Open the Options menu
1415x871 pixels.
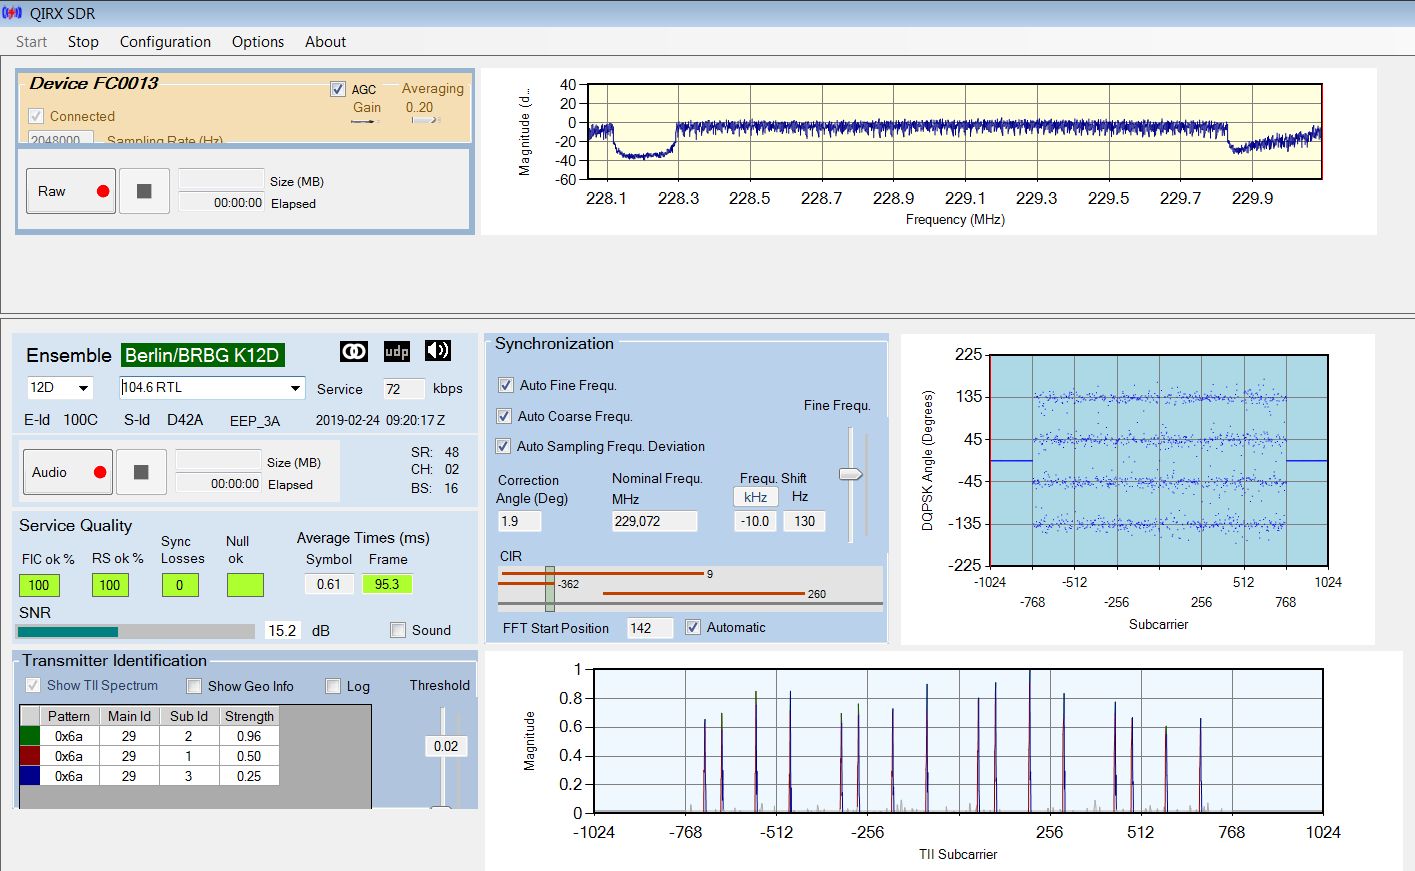click(x=258, y=42)
